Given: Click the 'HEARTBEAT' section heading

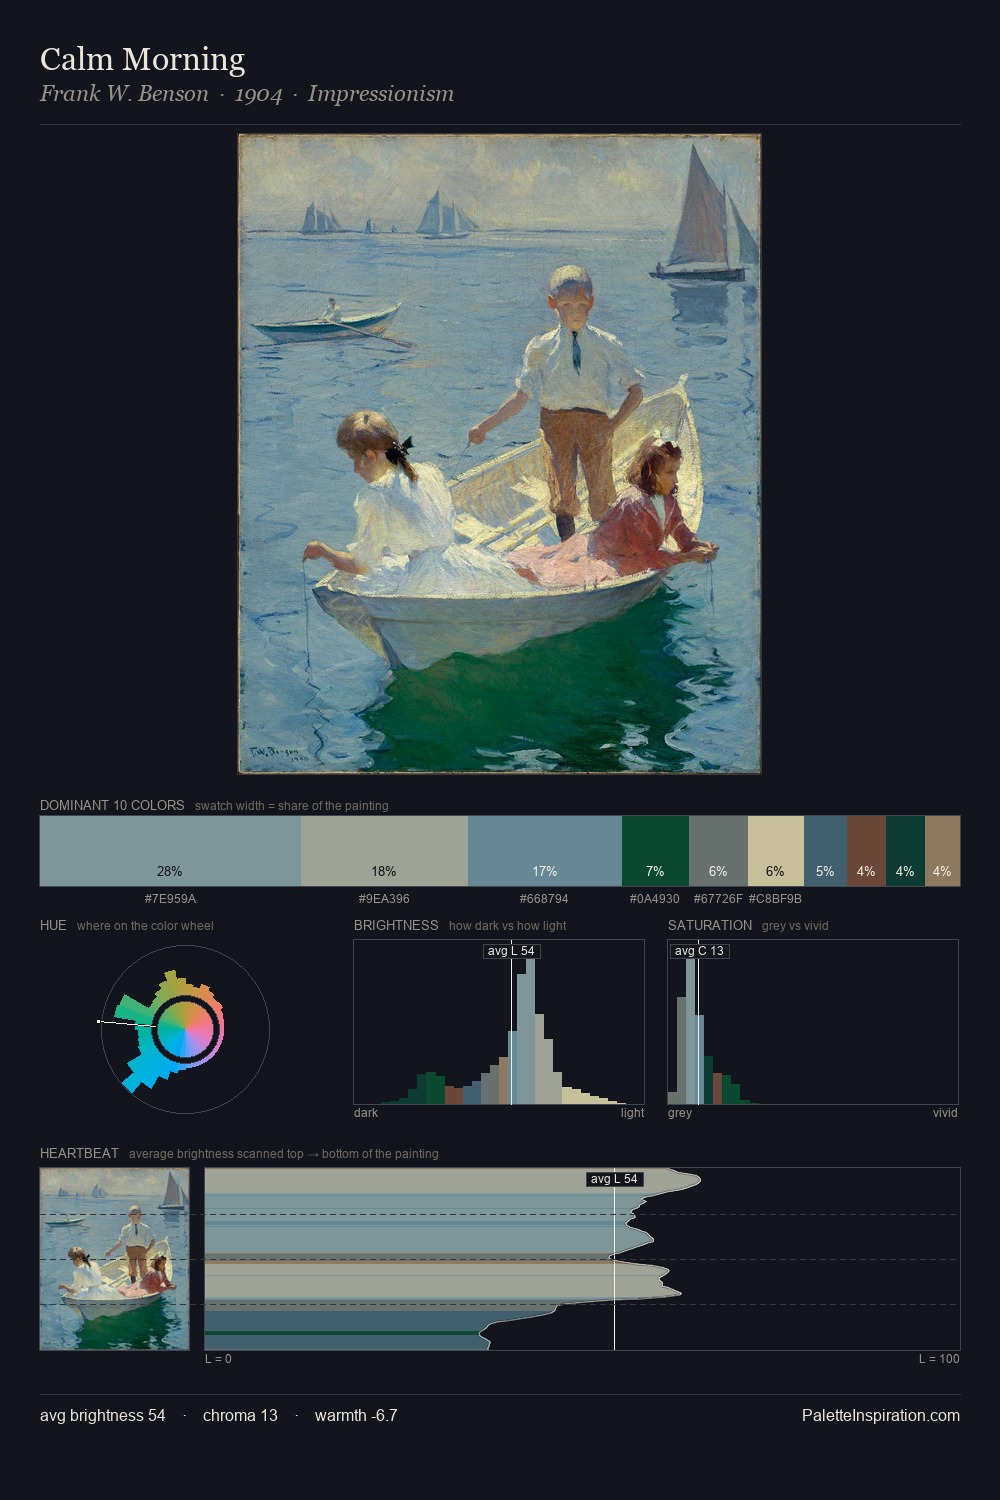Looking at the screenshot, I should point(79,1153).
